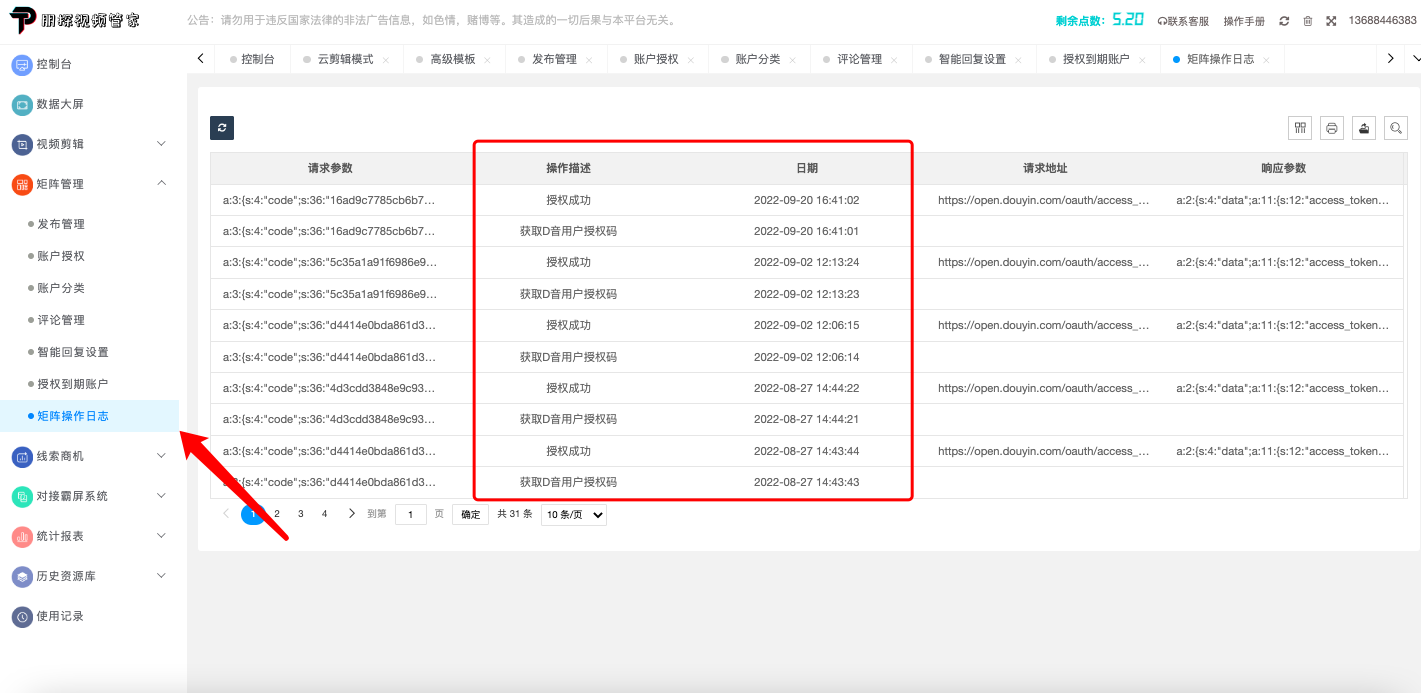The width and height of the screenshot is (1421, 693).
Task: Switch to the 高级模板 tab
Action: coord(453,59)
